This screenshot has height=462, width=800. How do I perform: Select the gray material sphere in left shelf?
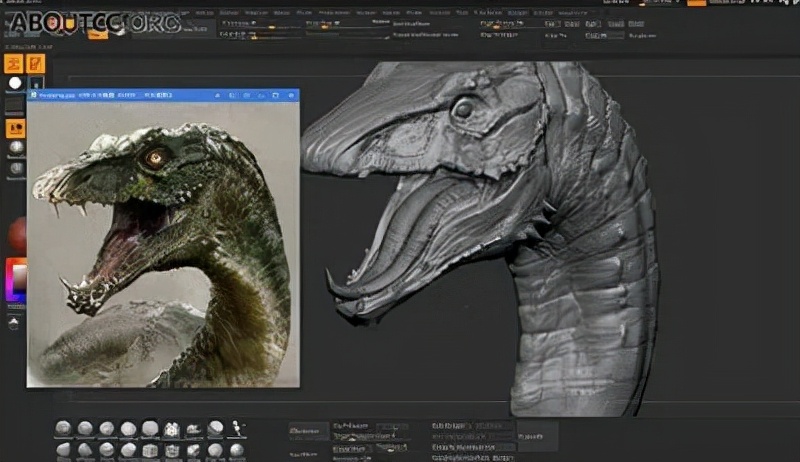click(15, 149)
